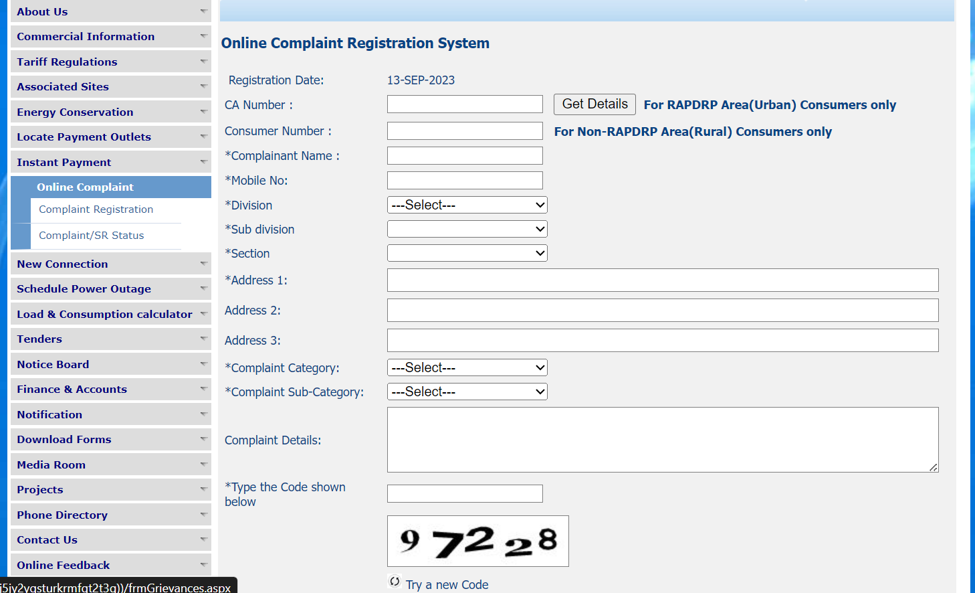The image size is (975, 593).
Task: Click the Get Details button
Action: (594, 103)
